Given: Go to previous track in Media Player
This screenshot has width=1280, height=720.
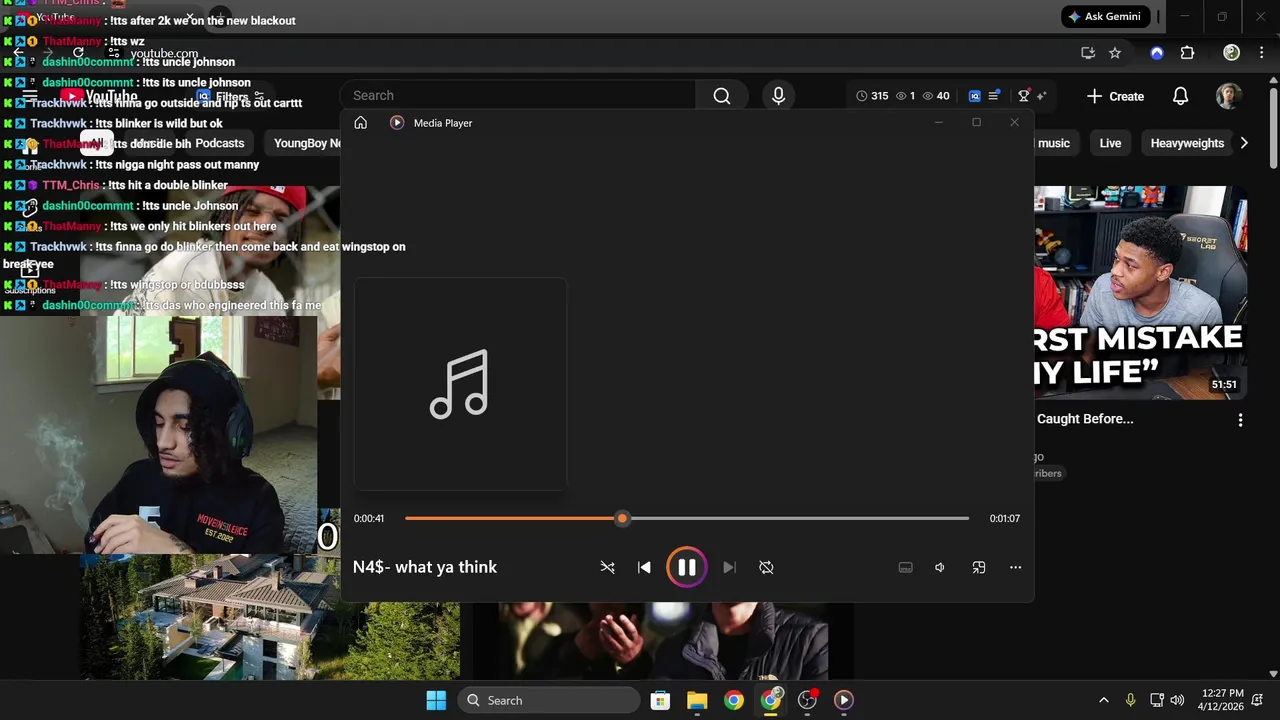Looking at the screenshot, I should (x=644, y=567).
